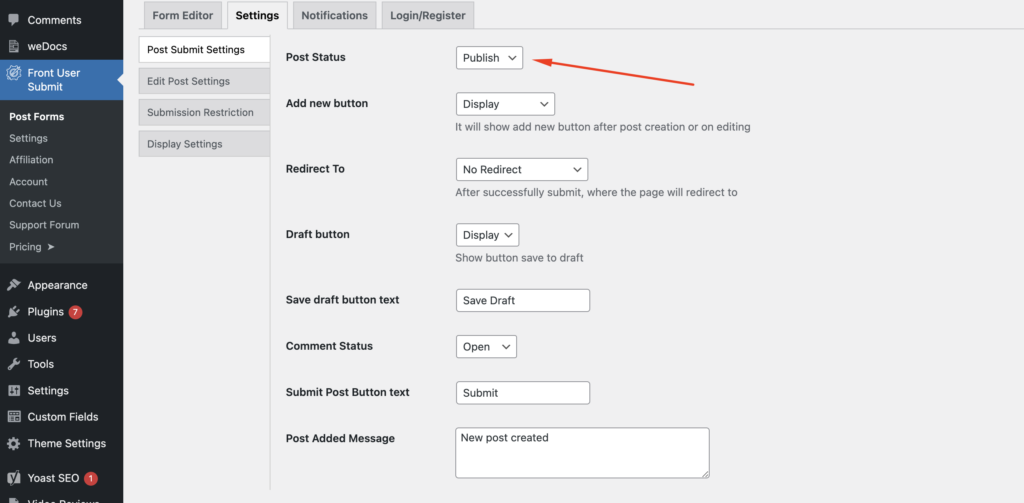Click into the Post Added Message textarea
This screenshot has width=1024, height=503.
click(x=582, y=453)
